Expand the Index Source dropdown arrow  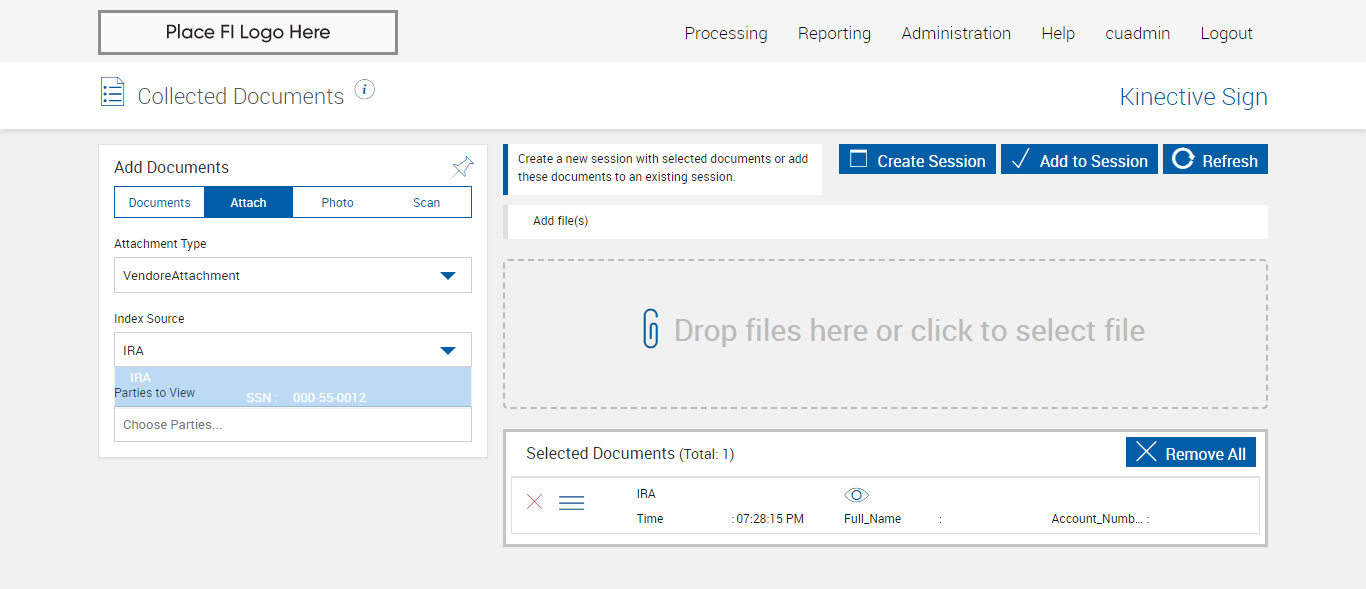(448, 351)
